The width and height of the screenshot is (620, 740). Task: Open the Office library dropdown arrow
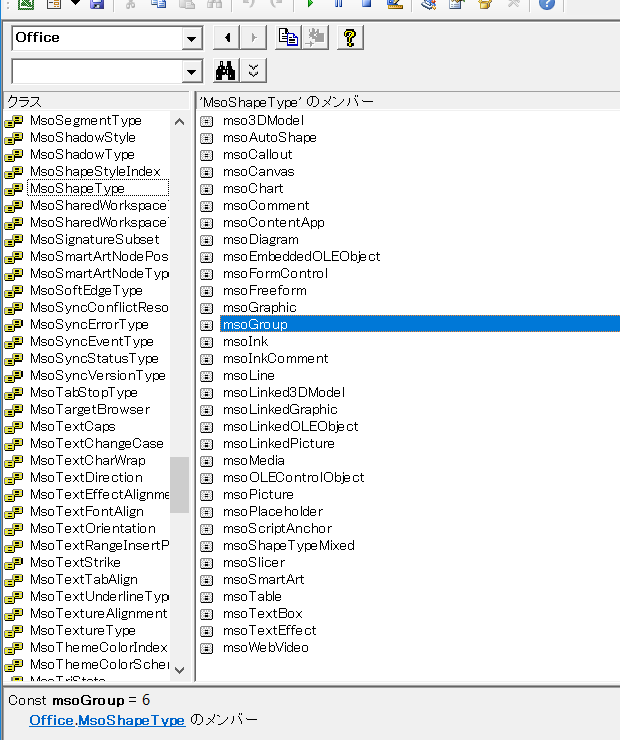[x=192, y=38]
